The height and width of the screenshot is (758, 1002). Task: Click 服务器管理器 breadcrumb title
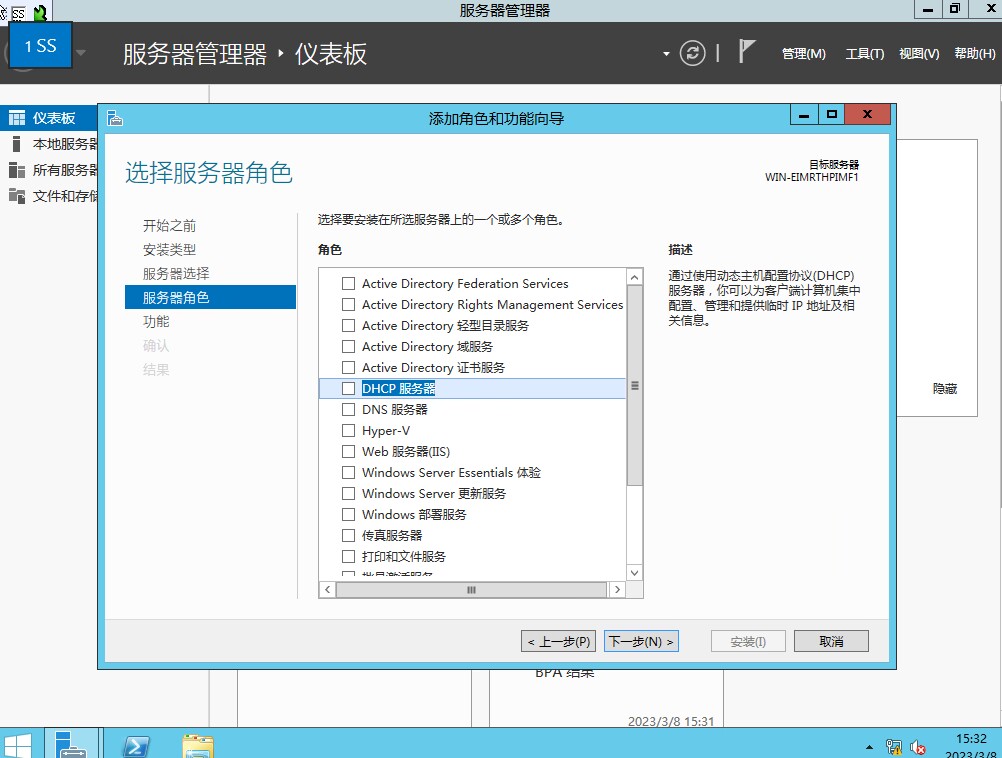coord(195,54)
